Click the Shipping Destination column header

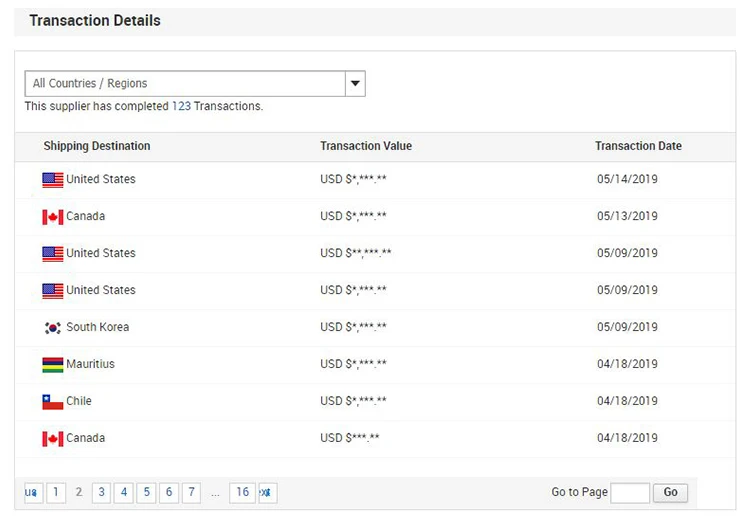pos(97,146)
